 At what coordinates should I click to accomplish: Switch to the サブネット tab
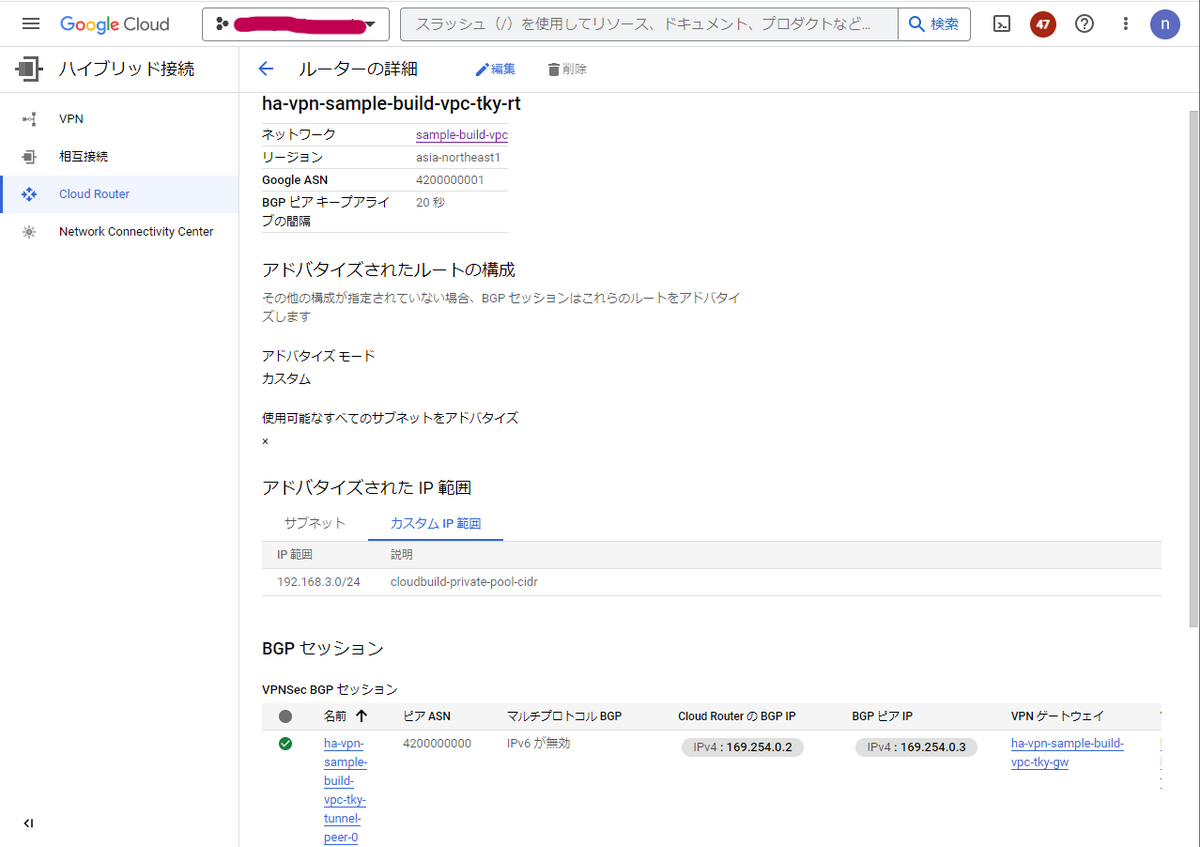[x=314, y=523]
